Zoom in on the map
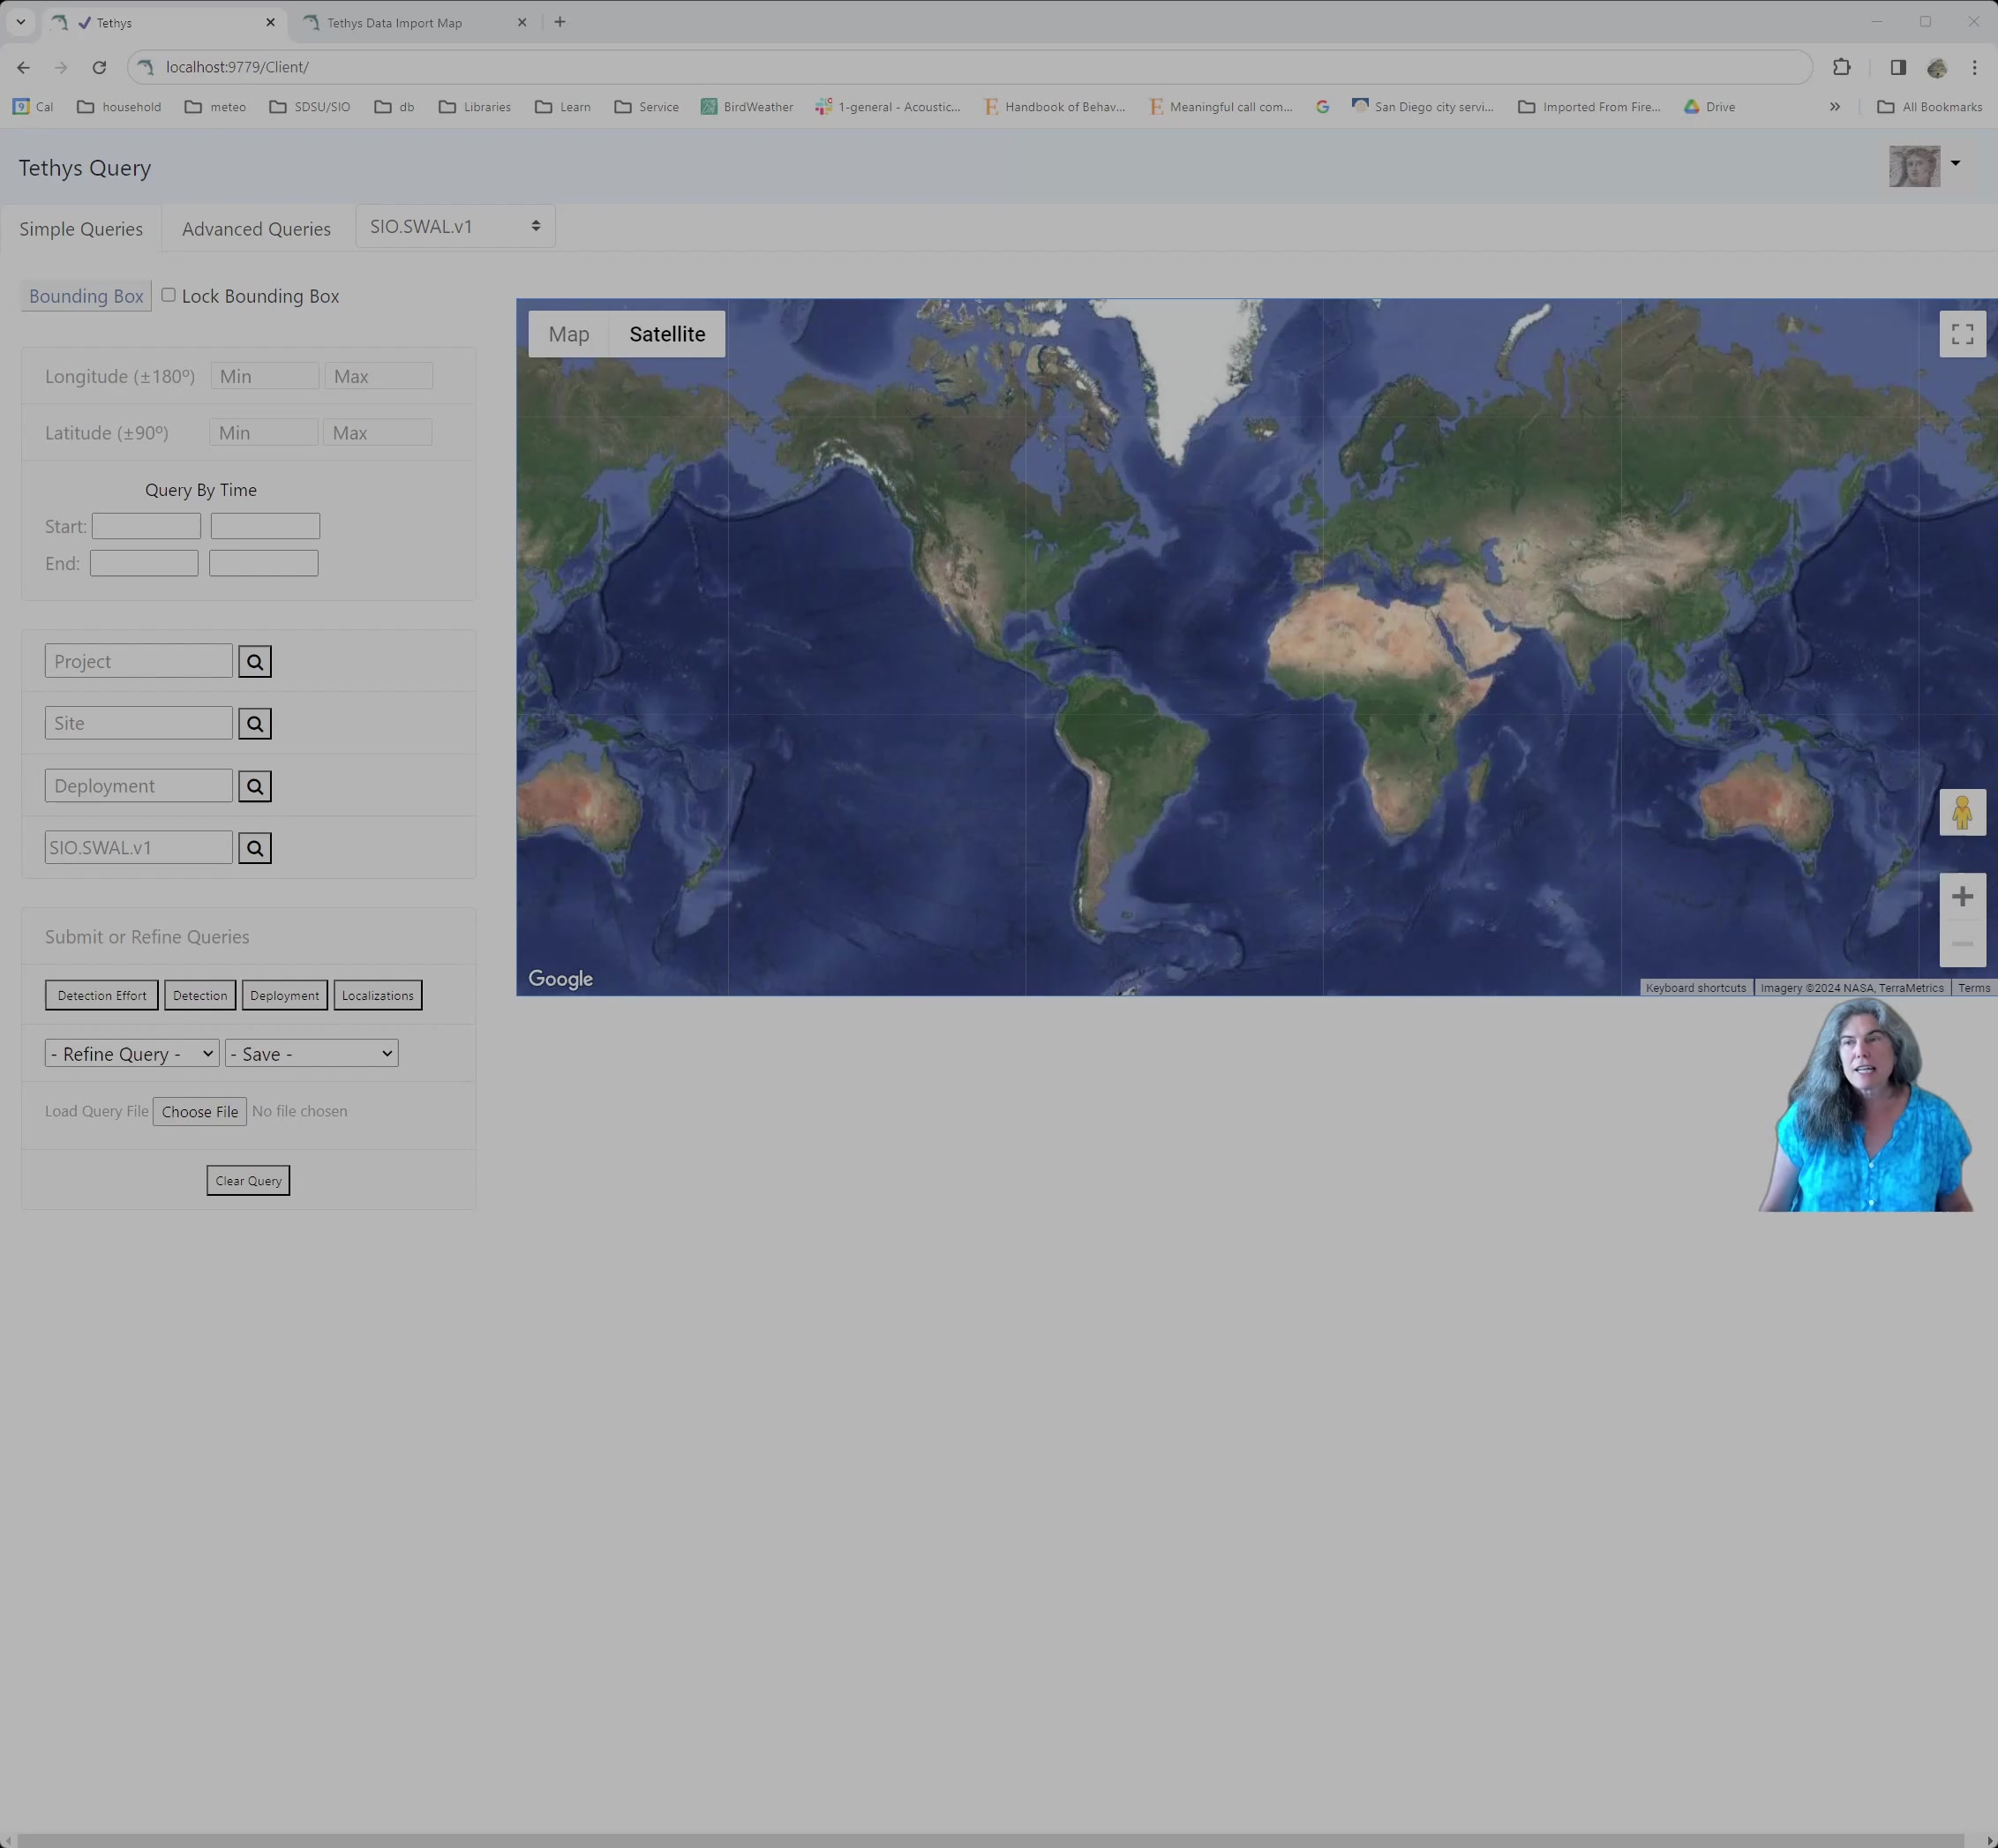Screen dimensions: 1998x1848 pyautogui.click(x=1963, y=895)
